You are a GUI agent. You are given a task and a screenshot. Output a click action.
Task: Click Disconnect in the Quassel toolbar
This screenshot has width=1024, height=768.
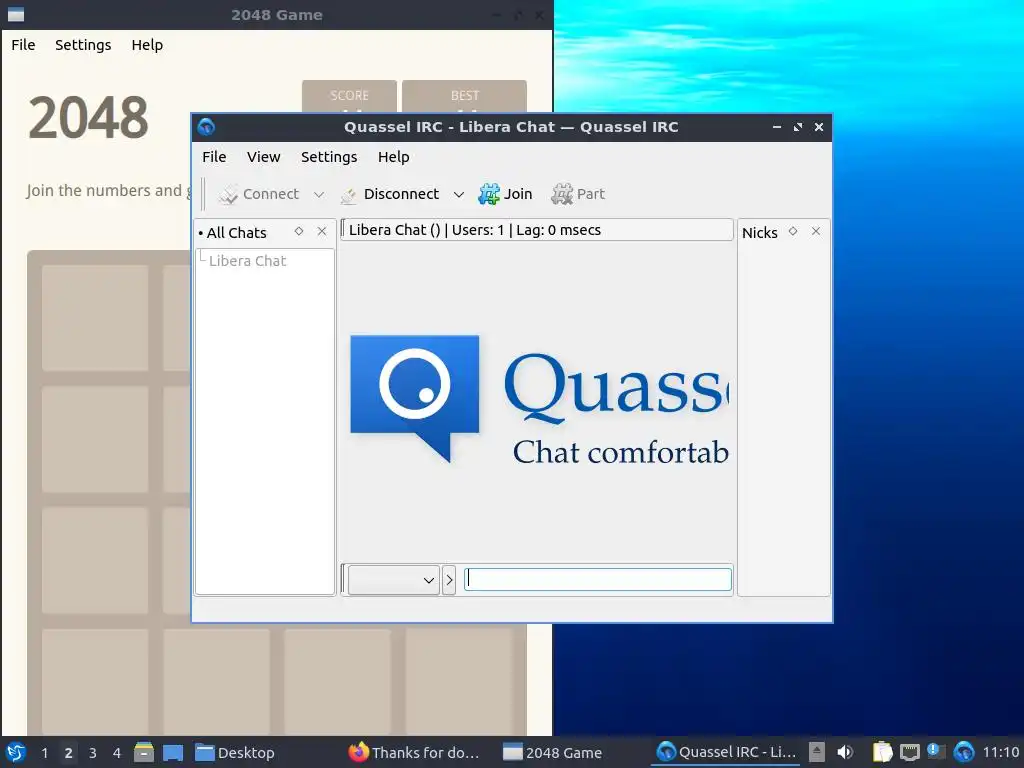click(x=390, y=194)
